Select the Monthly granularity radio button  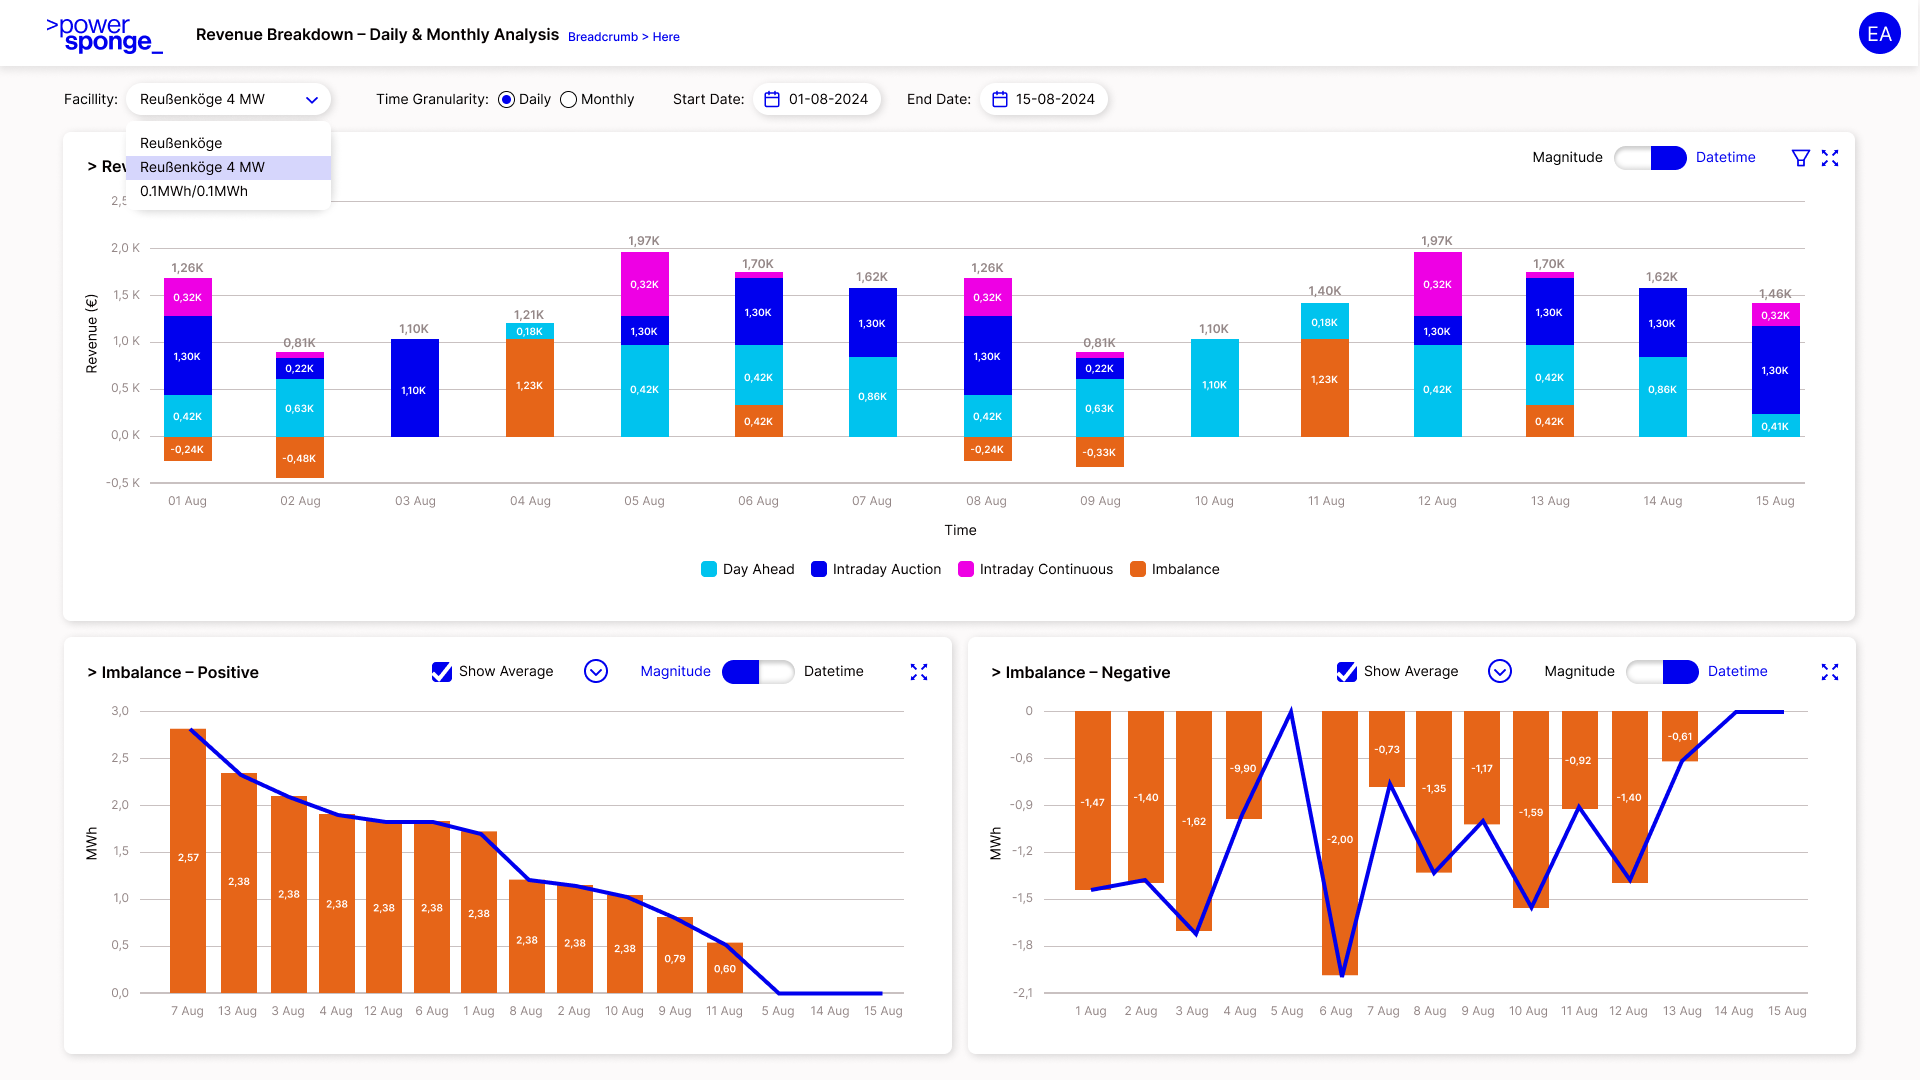(x=569, y=99)
